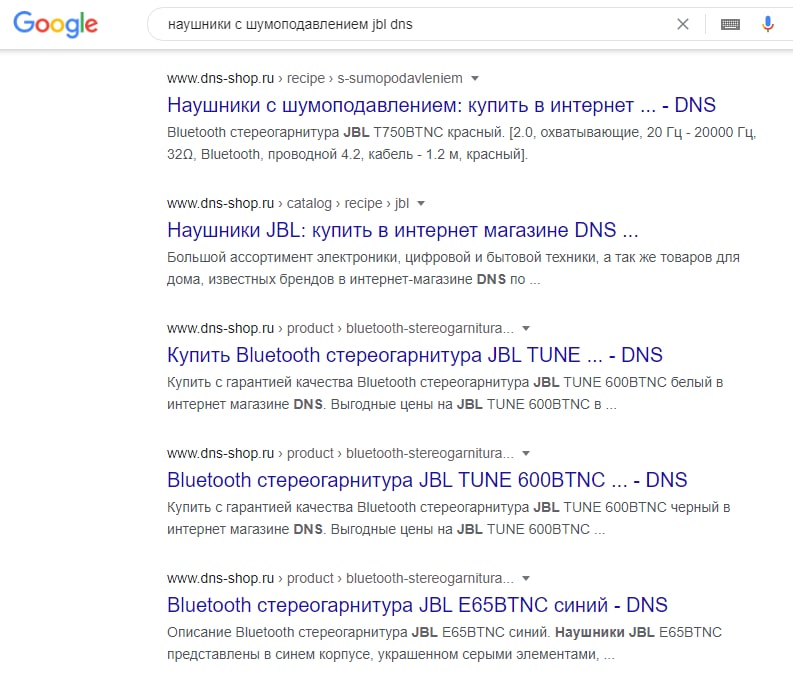Open 'Bluetooth стереогарнитура JBL TUNE 600BTNC' result

[427, 480]
